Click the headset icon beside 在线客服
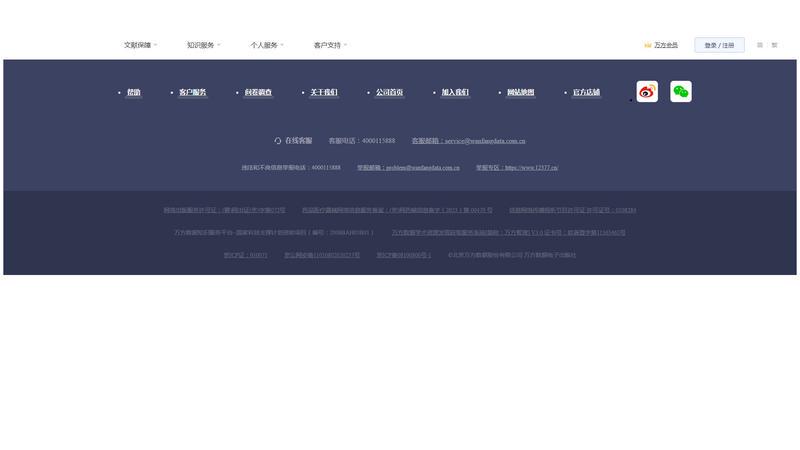 [278, 140]
